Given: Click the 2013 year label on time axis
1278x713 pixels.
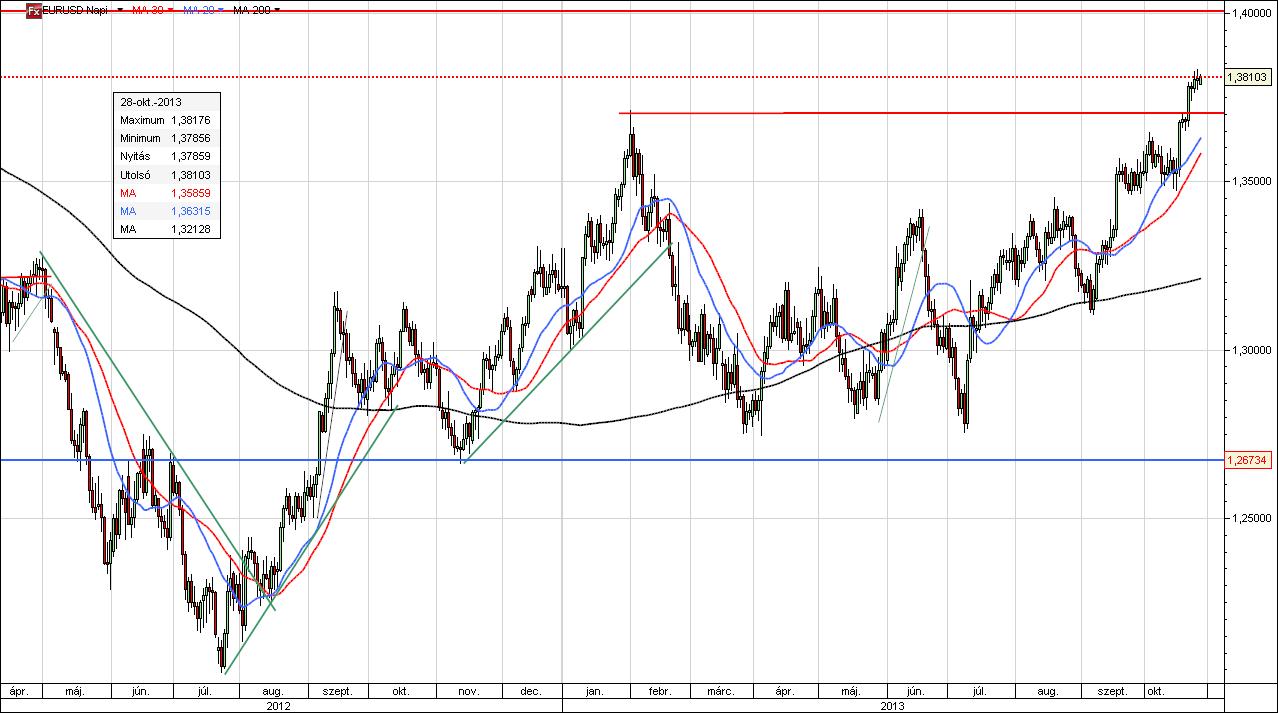Looking at the screenshot, I should click(892, 706).
